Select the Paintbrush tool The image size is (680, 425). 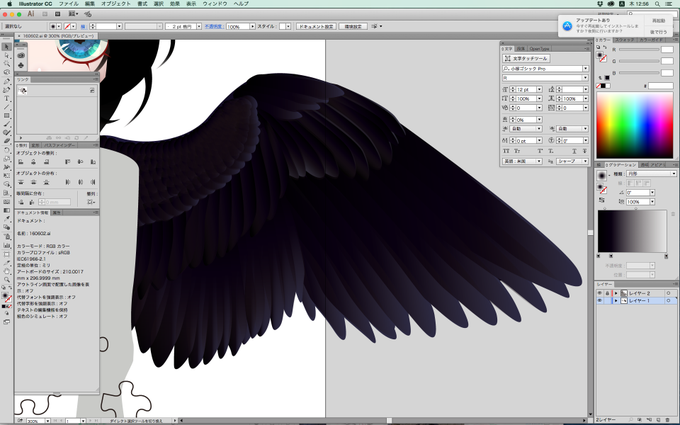[x=7, y=124]
